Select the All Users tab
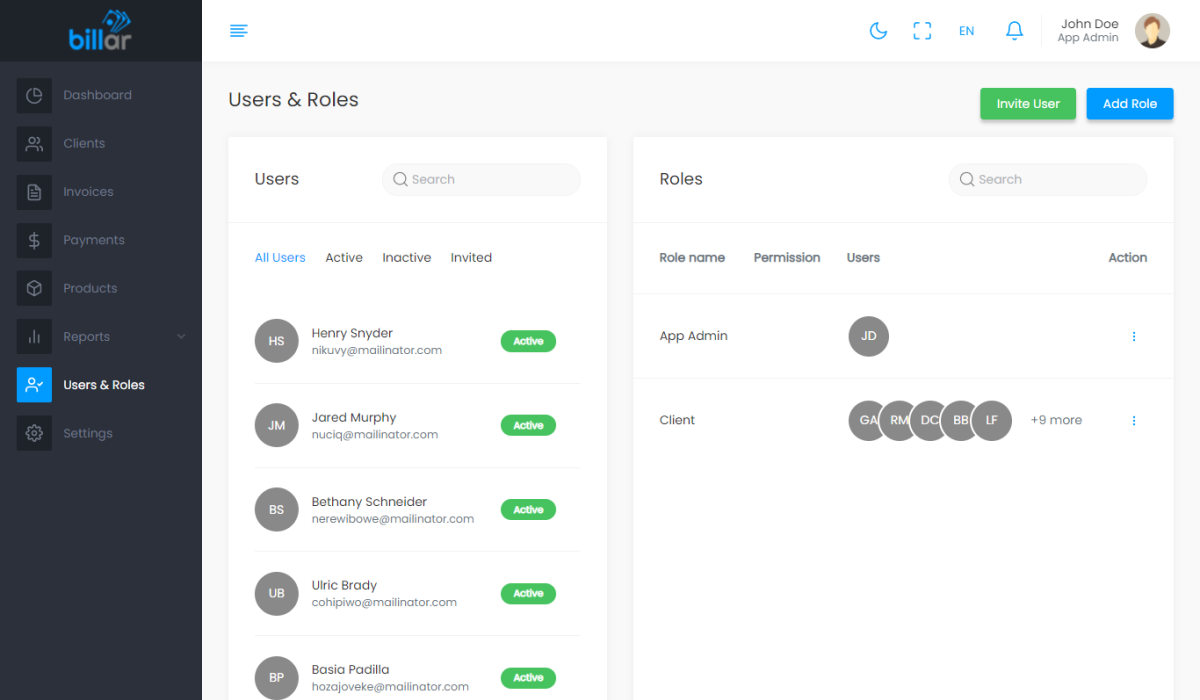 pos(280,258)
